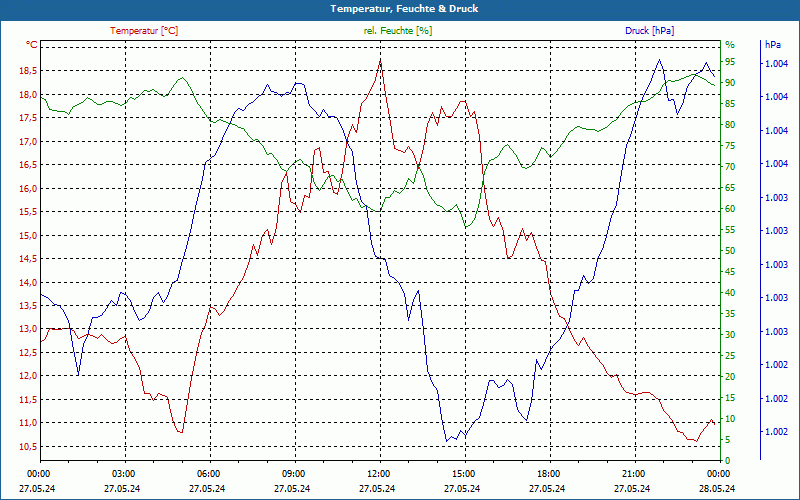The height and width of the screenshot is (500, 800).
Task: Click the green % unit above humidity axis
Action: pyautogui.click(x=730, y=45)
